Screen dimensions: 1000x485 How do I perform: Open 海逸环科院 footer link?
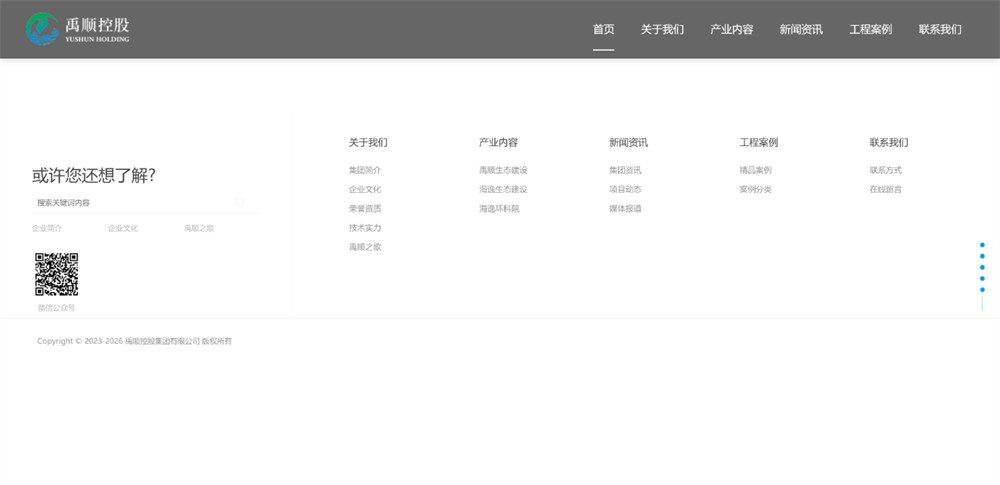pos(499,209)
